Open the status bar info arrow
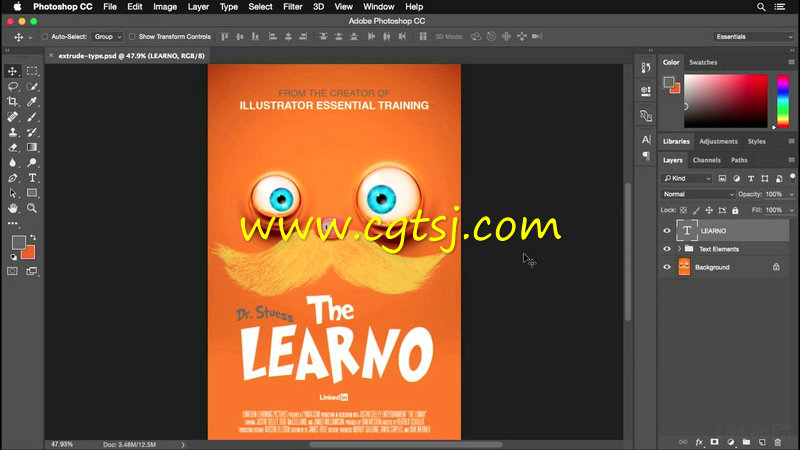The height and width of the screenshot is (450, 800). (x=183, y=445)
